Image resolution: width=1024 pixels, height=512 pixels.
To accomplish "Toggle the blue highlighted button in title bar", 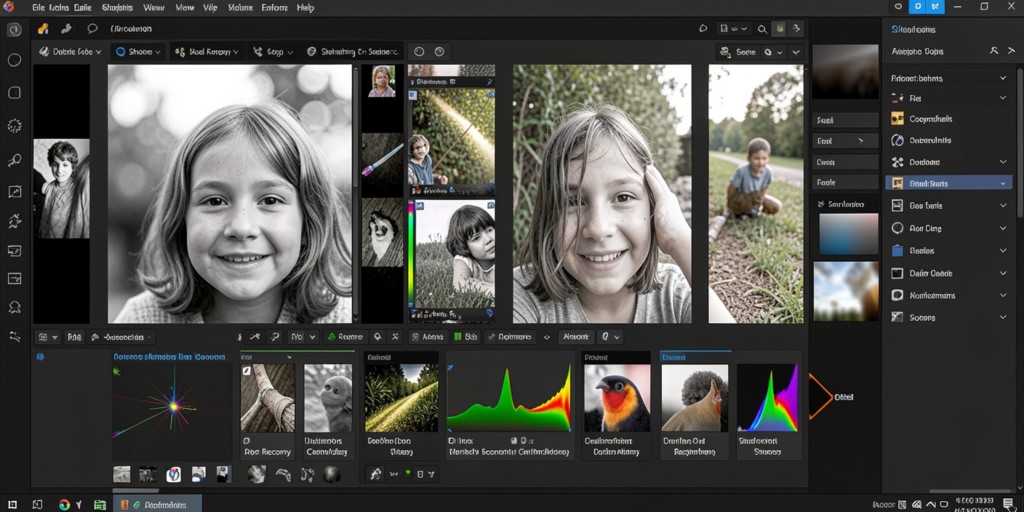I will tap(919, 7).
